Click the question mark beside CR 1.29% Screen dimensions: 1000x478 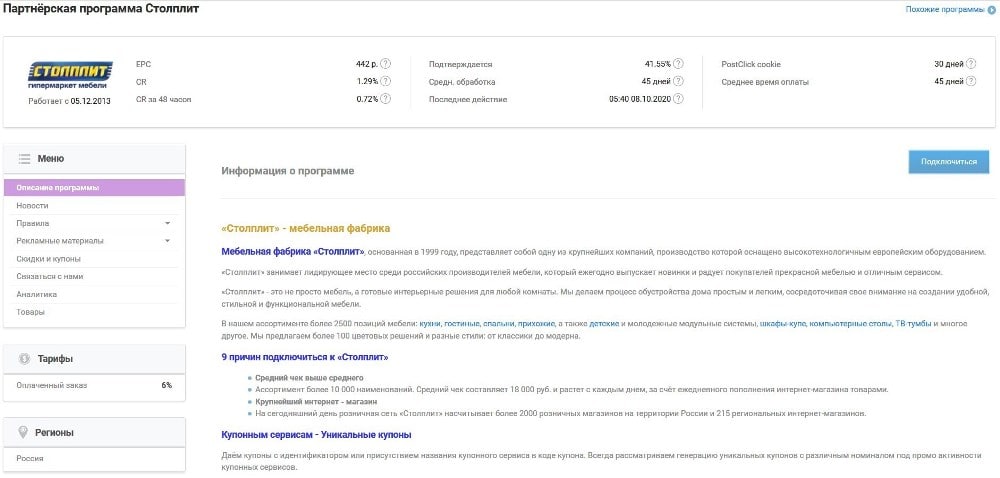(x=385, y=81)
